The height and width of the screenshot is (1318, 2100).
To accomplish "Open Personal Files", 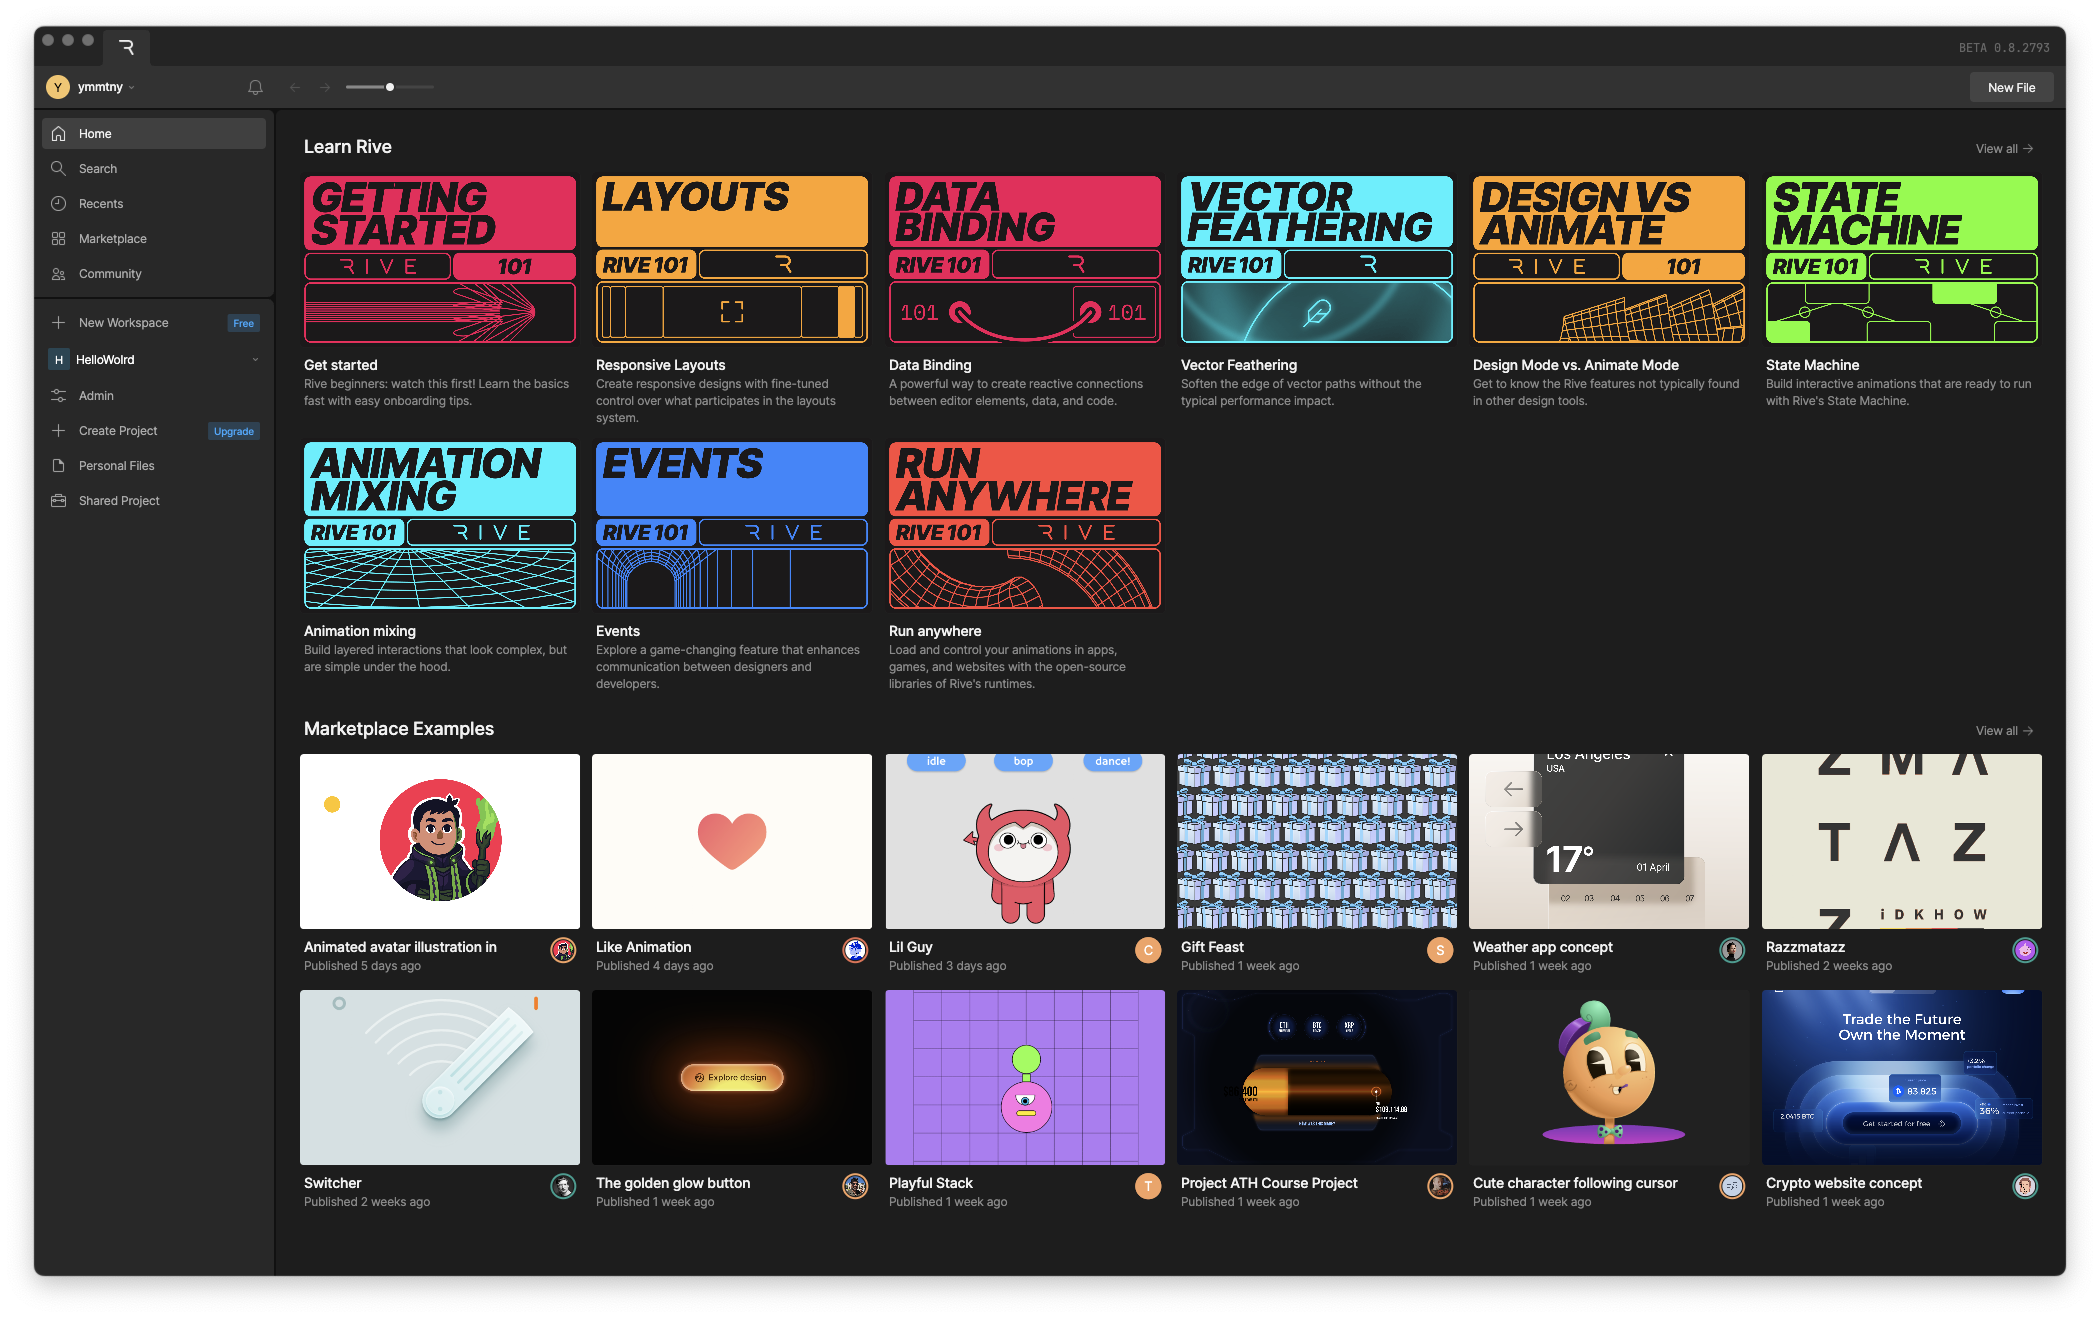I will [154, 465].
